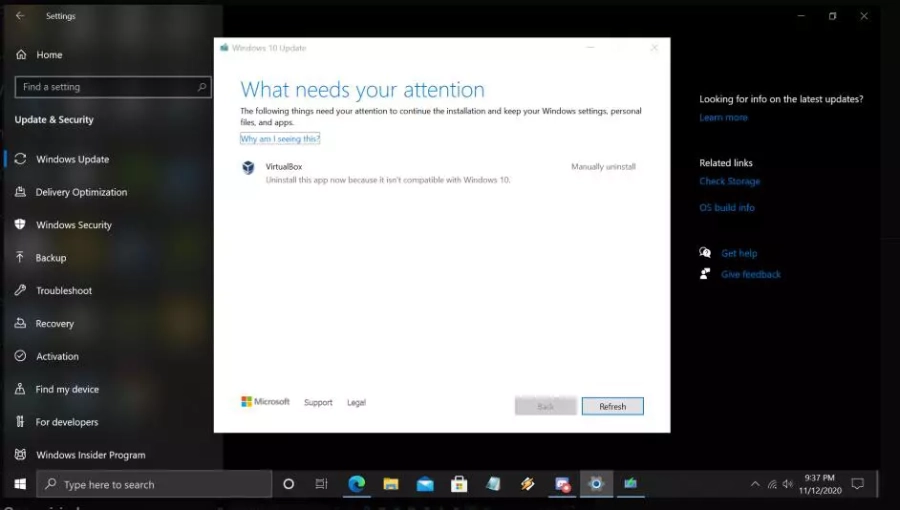Follow the 'Why am I seeing this?' link
This screenshot has height=510, width=900.
pos(280,139)
